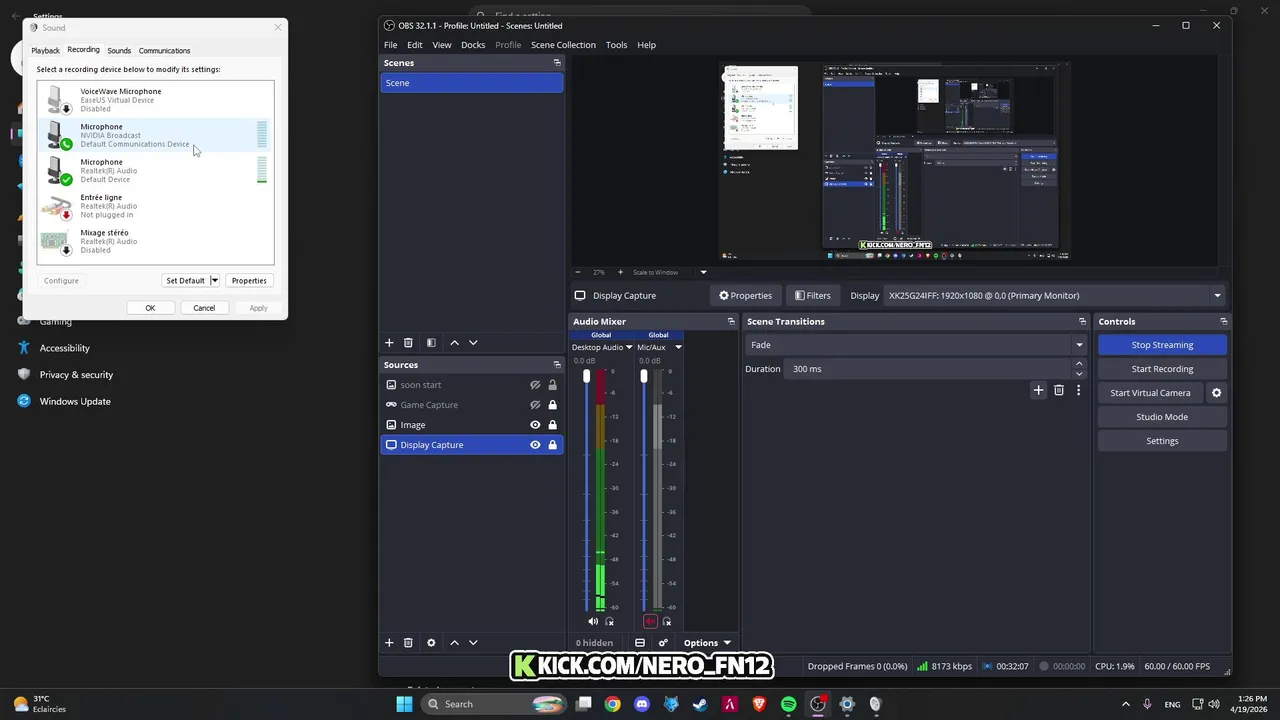Pop out the Scenes dock

(x=557, y=63)
